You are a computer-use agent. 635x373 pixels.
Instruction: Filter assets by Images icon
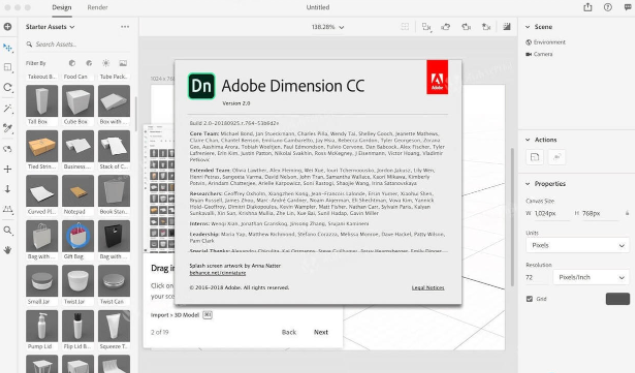[123, 63]
